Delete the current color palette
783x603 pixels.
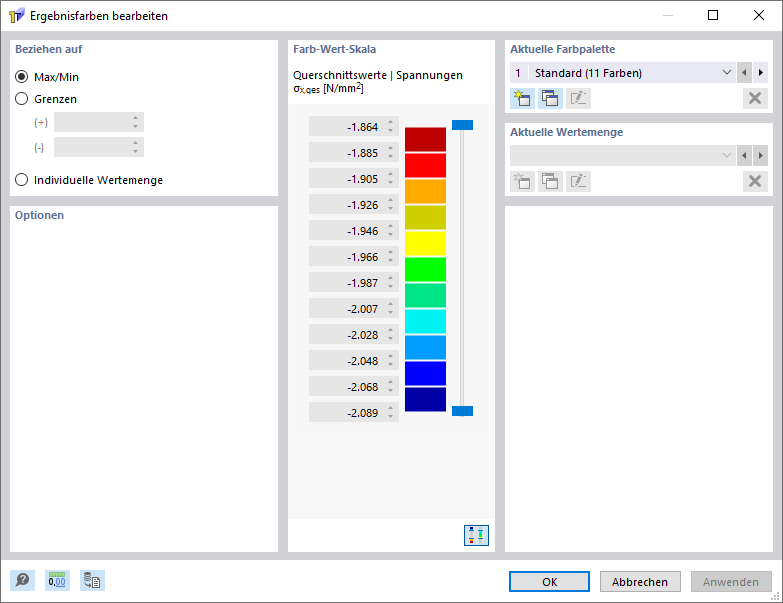pos(755,98)
